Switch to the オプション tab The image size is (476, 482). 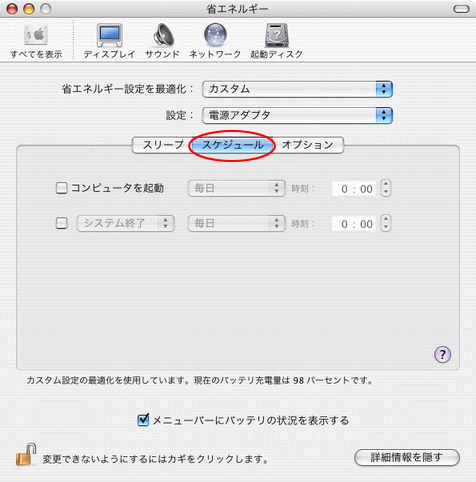307,145
